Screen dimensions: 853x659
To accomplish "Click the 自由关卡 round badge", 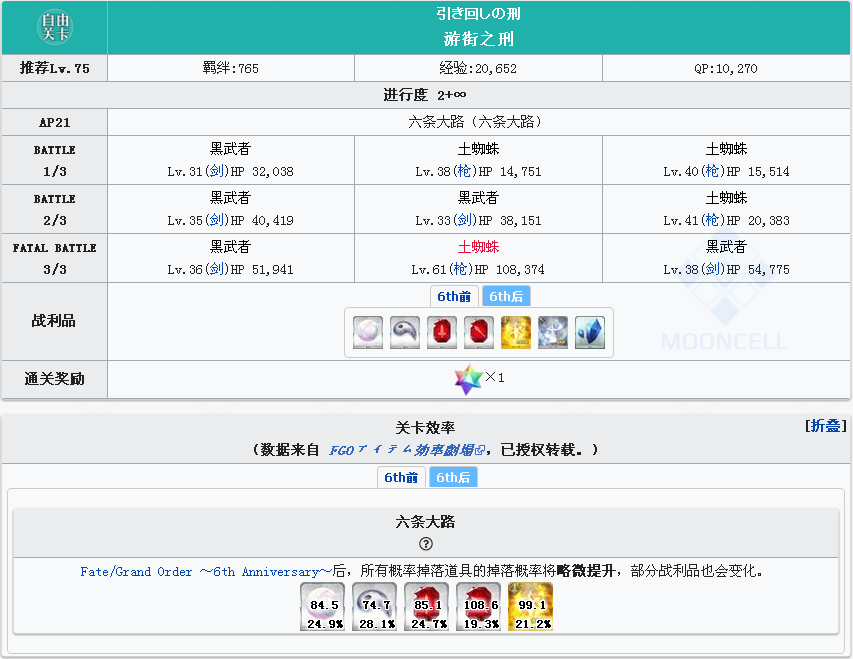I will click(54, 27).
